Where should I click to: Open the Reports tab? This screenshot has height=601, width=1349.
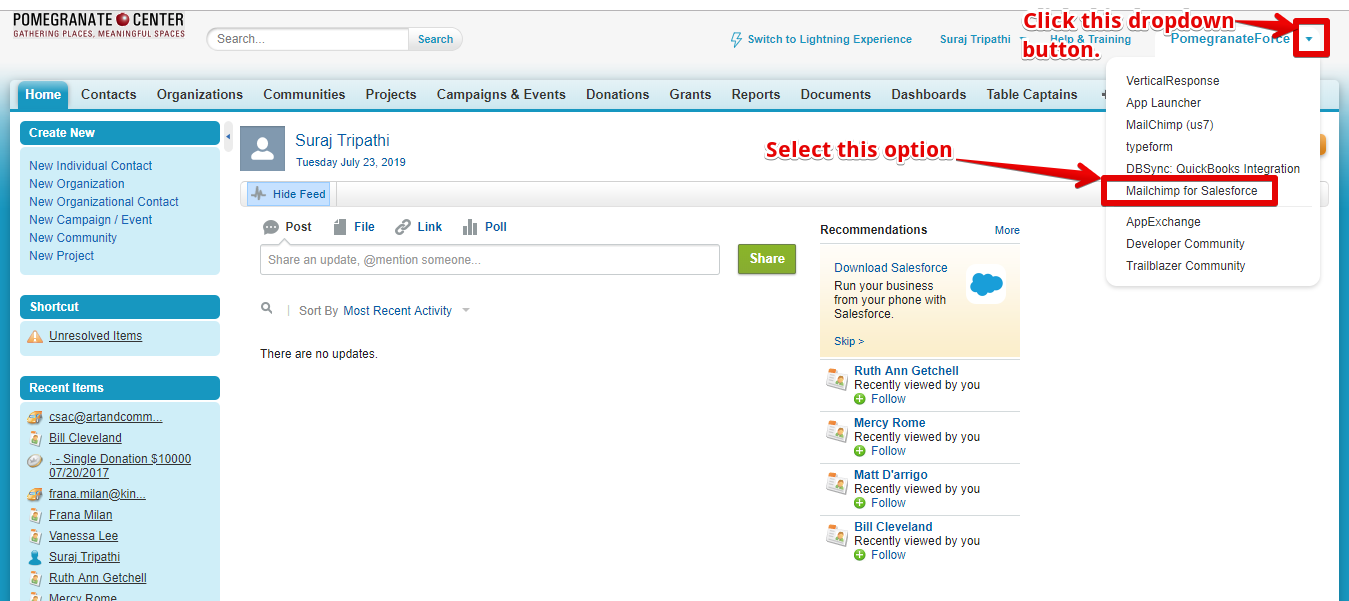(x=756, y=94)
